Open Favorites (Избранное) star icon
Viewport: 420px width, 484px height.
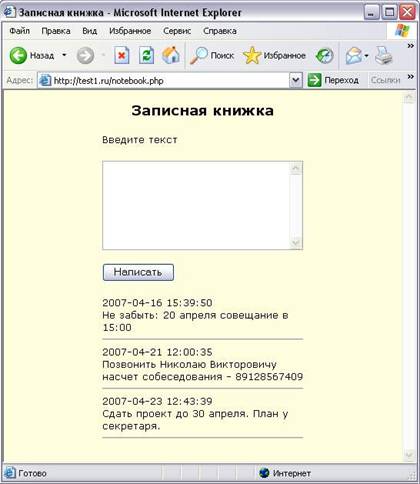pos(252,55)
